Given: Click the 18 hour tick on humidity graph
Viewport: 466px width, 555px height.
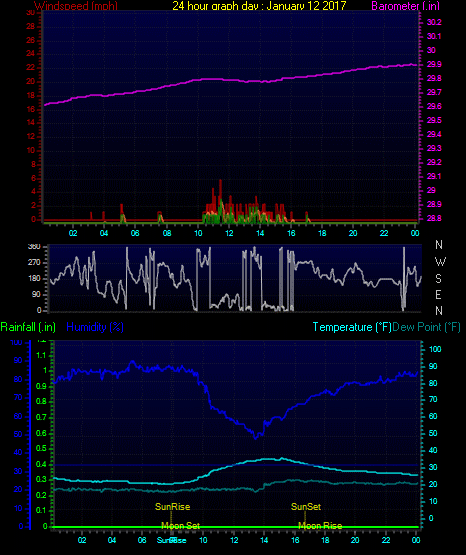Looking at the screenshot, I should pyautogui.click(x=325, y=540).
